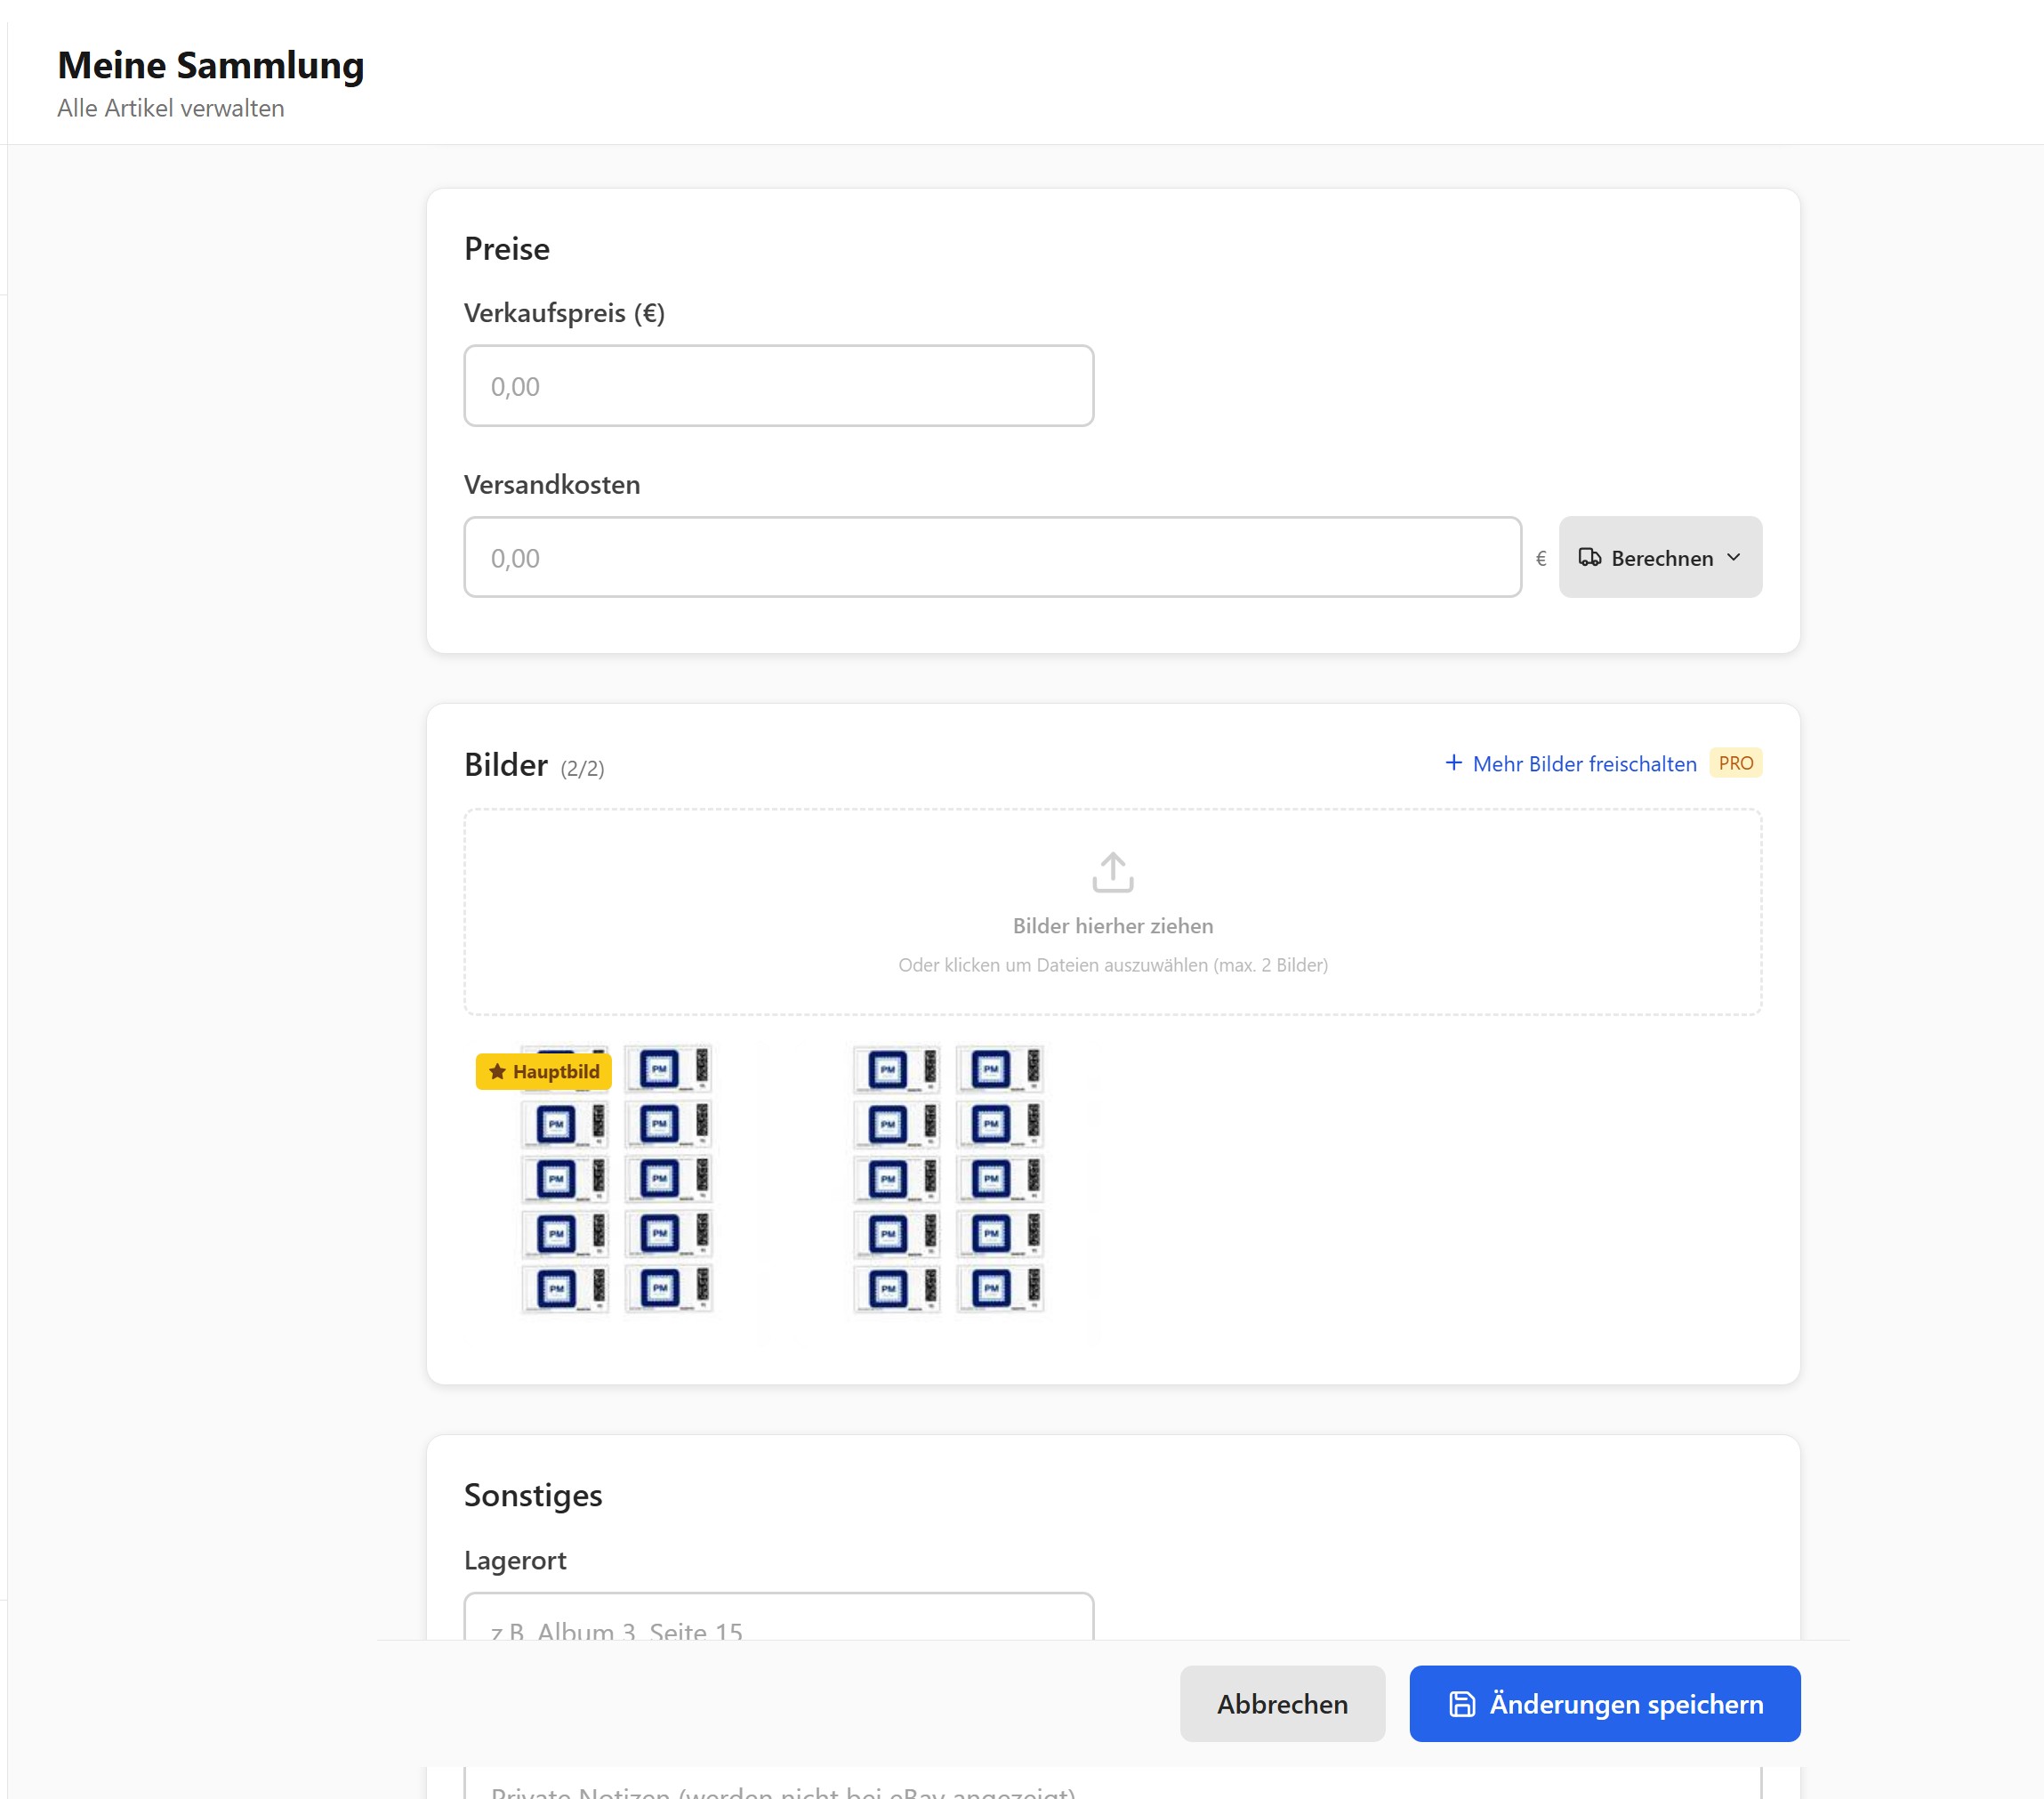
Task: Click the truck icon in Berechnen button
Action: coord(1589,557)
